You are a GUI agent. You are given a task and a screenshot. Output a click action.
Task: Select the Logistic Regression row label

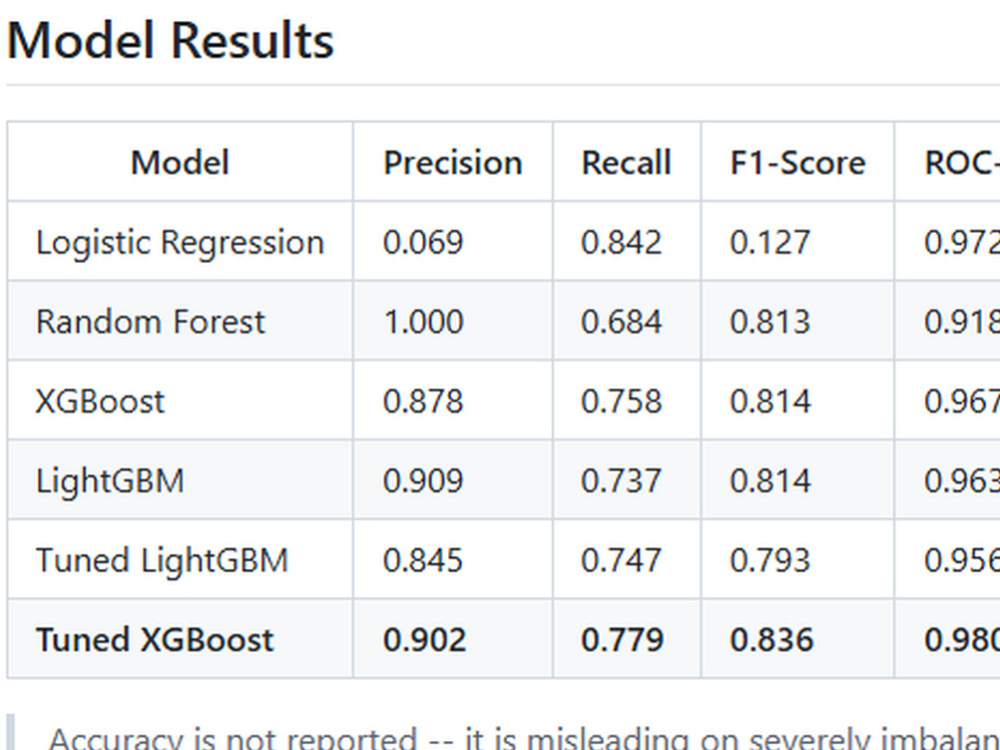click(x=180, y=242)
